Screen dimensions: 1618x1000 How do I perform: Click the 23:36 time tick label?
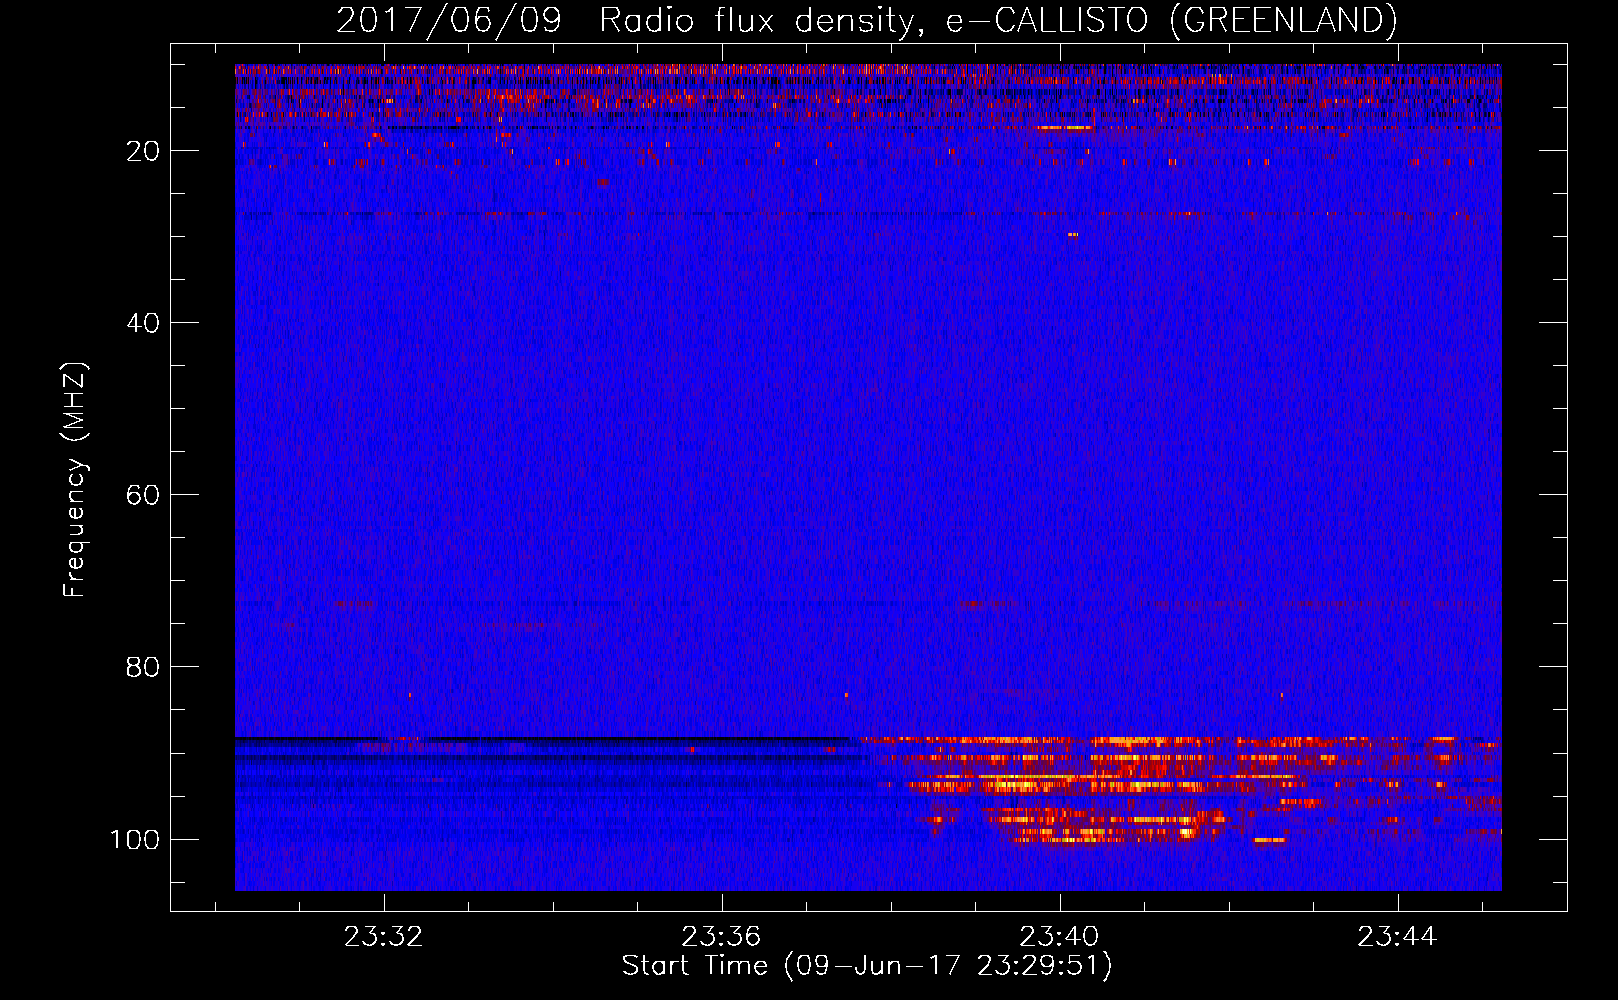click(x=722, y=937)
